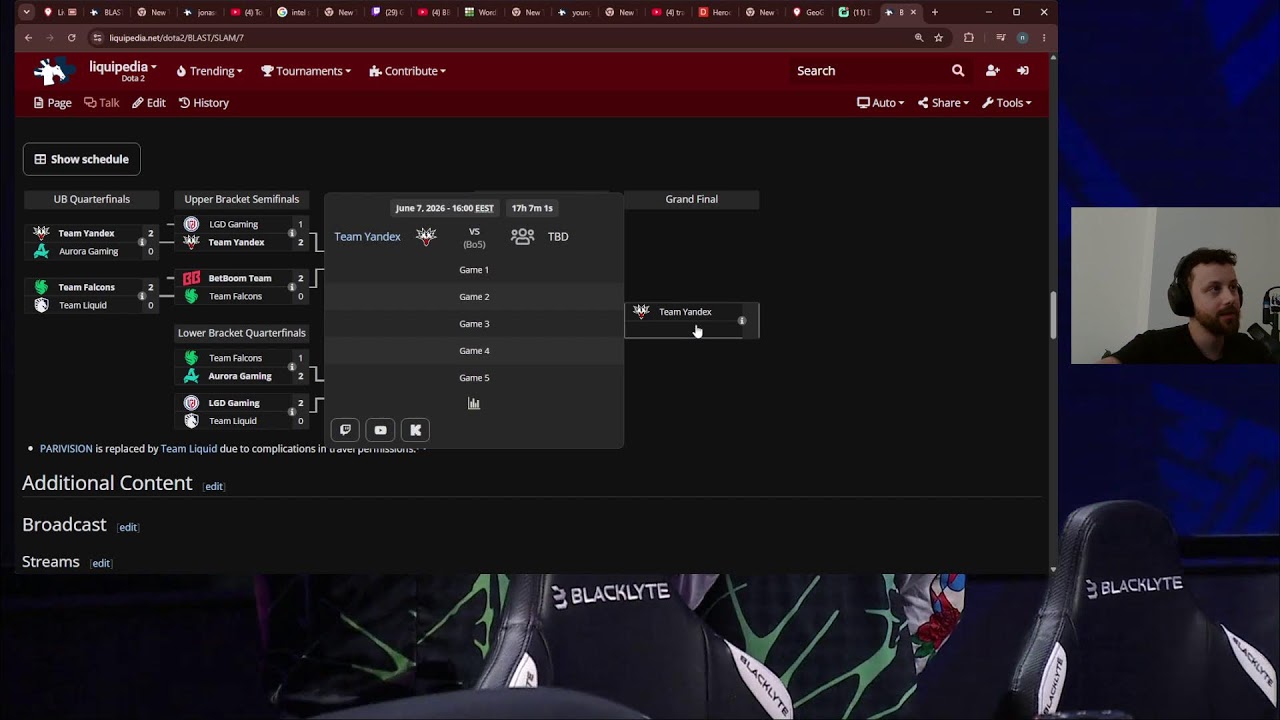Viewport: 1280px width, 720px height.
Task: Click the site info icon in address bar
Action: (x=97, y=38)
